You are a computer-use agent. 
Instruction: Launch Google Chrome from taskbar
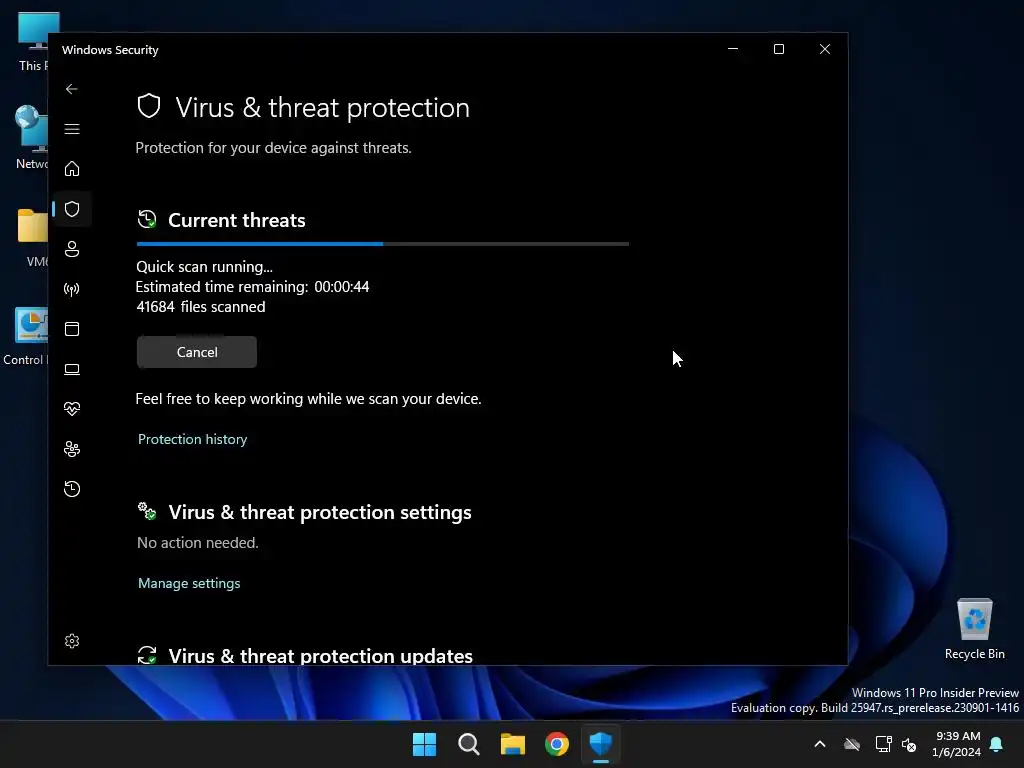557,744
